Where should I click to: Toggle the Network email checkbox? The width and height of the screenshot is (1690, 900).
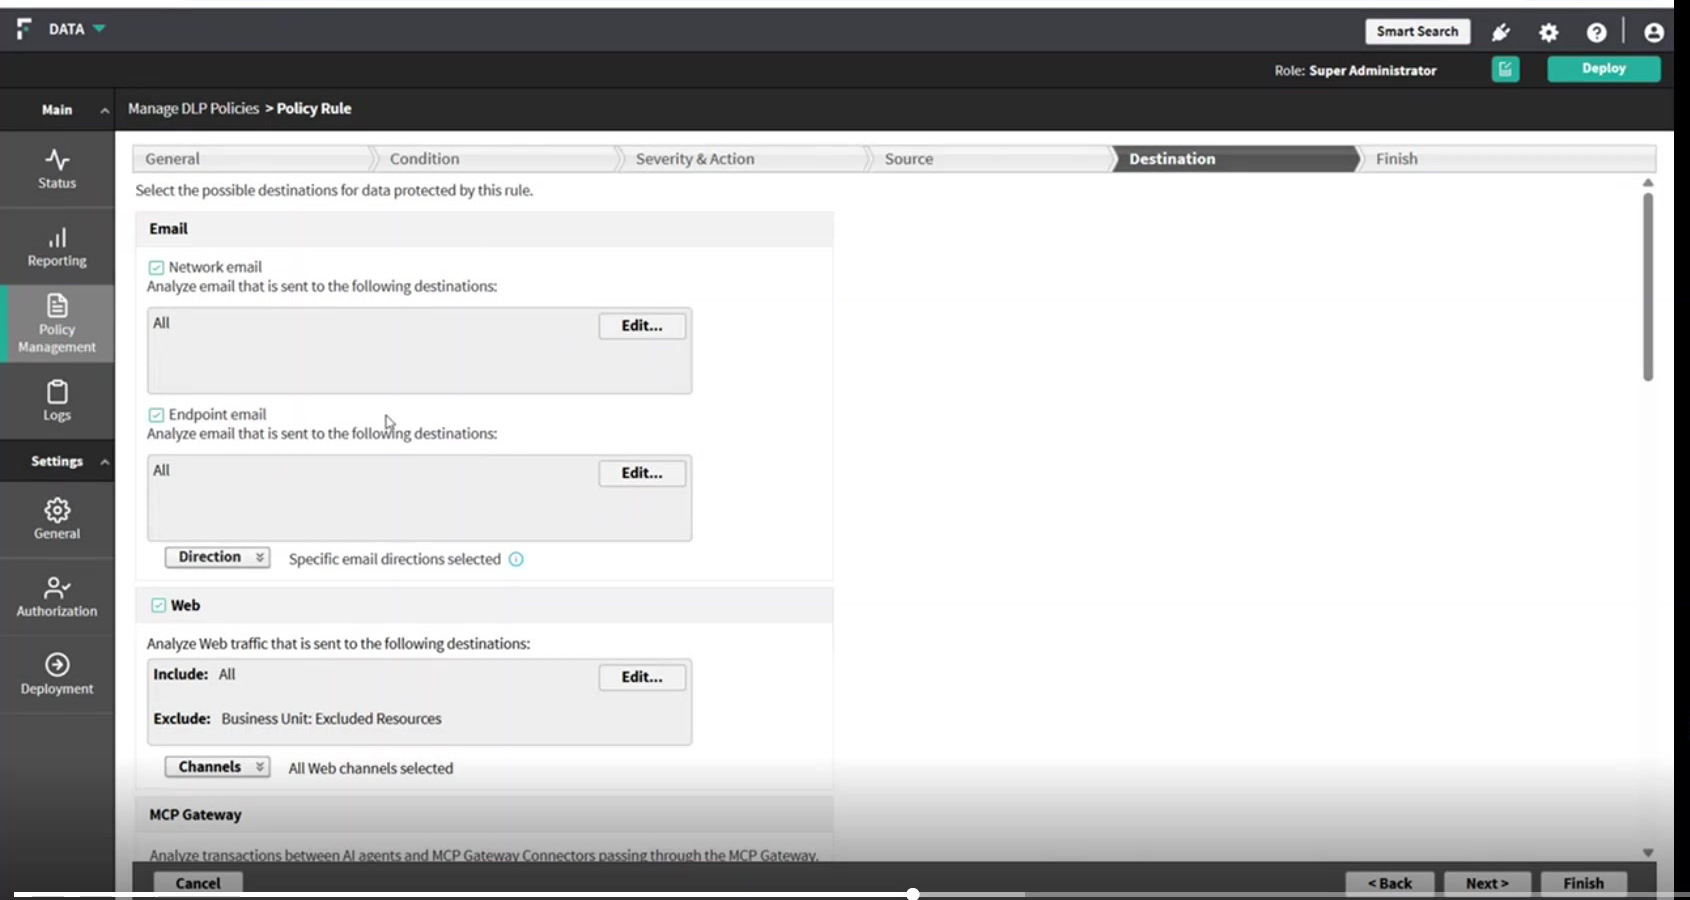156,268
